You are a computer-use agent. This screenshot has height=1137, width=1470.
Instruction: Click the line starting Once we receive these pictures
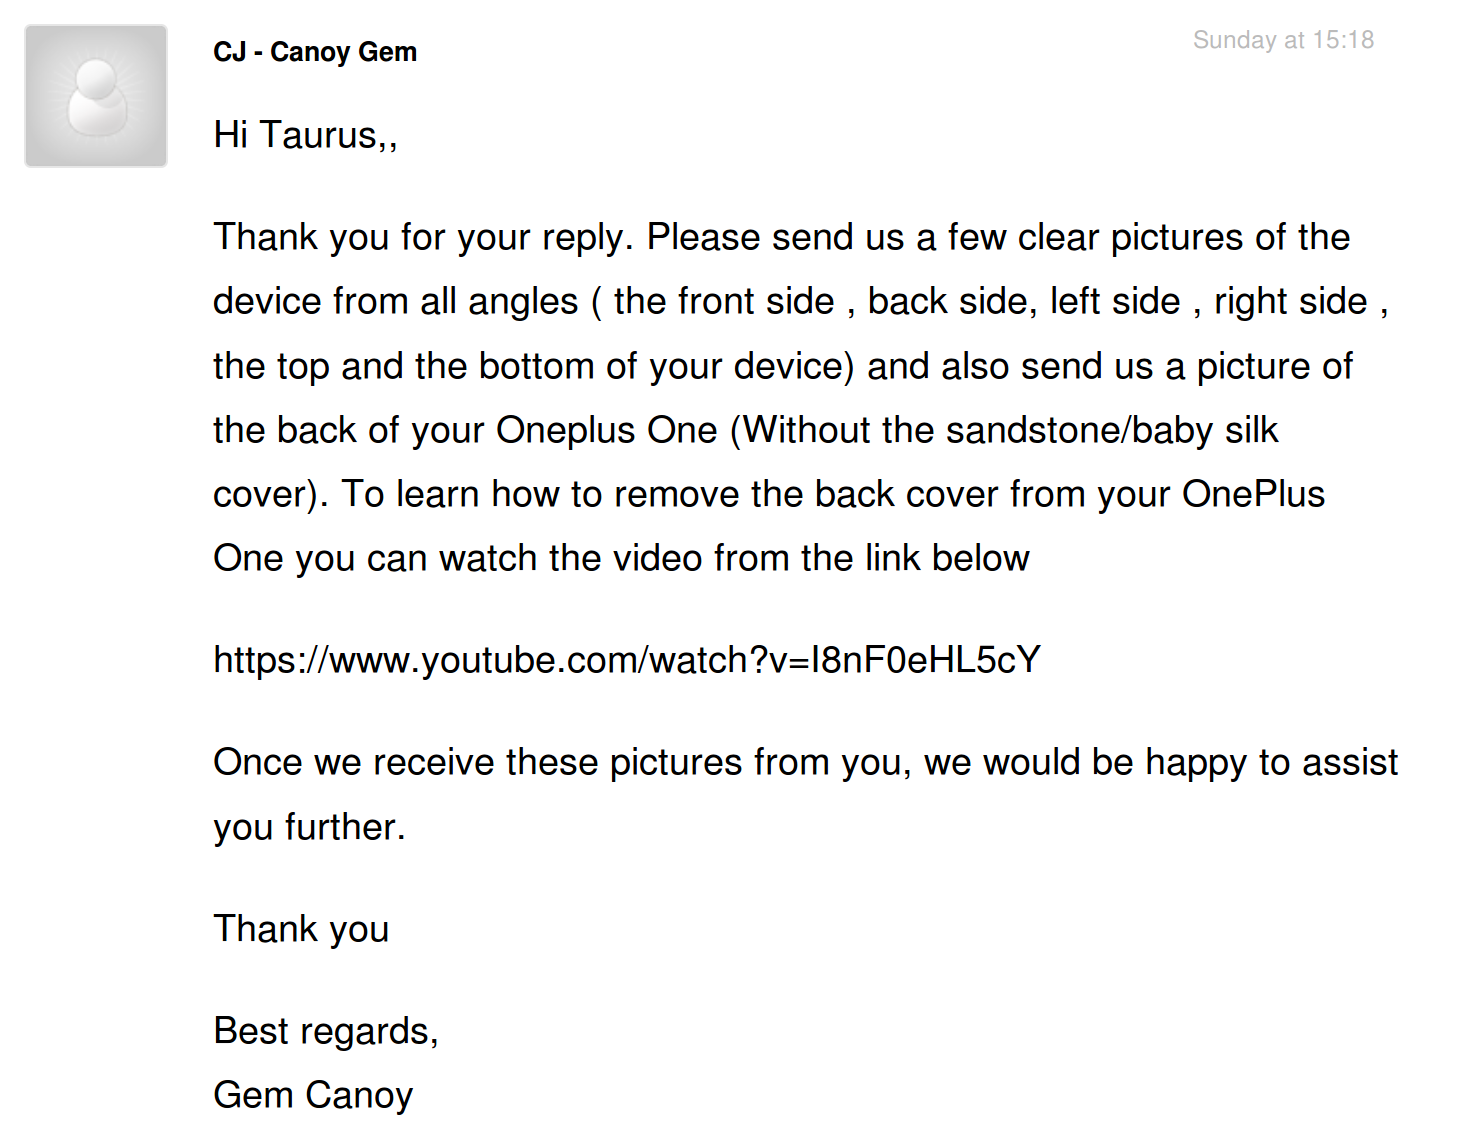pyautogui.click(x=806, y=763)
